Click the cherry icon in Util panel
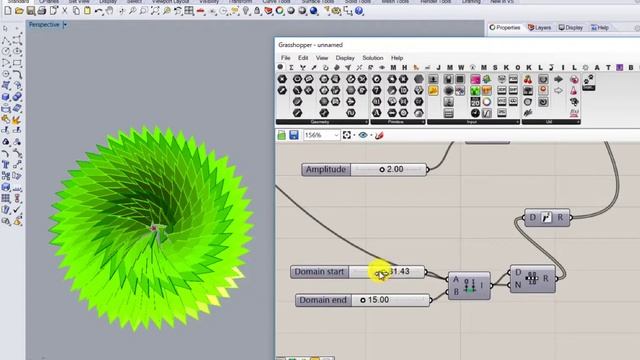 click(528, 79)
